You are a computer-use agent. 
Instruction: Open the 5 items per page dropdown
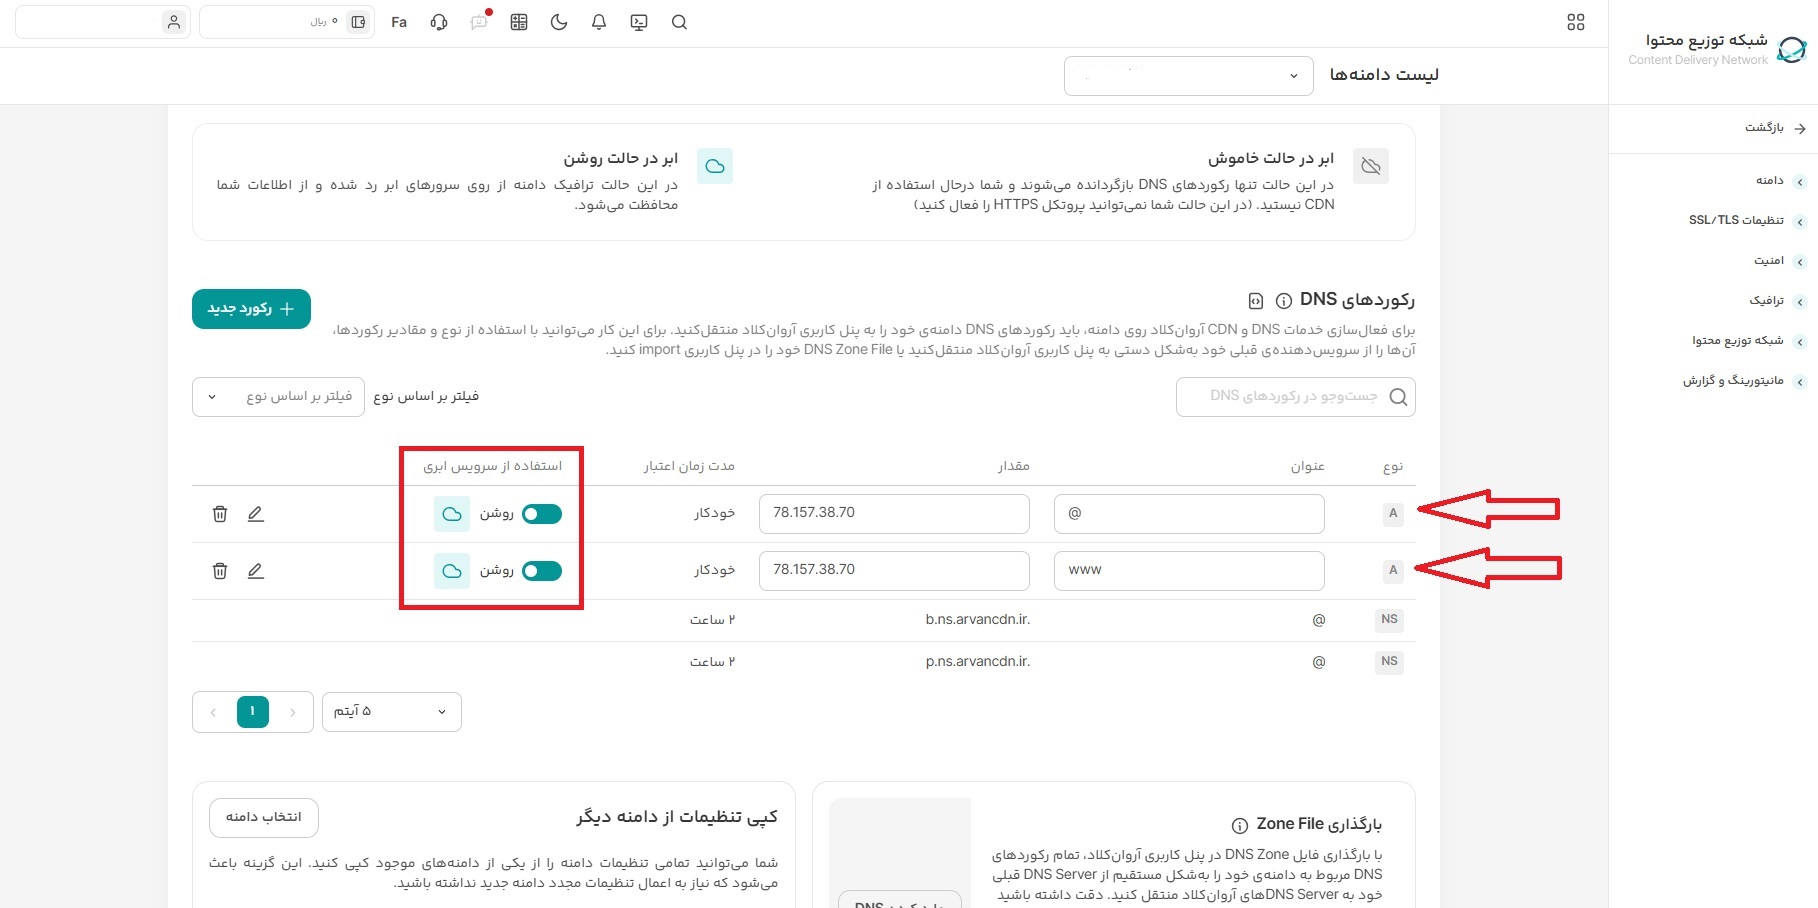pos(392,712)
